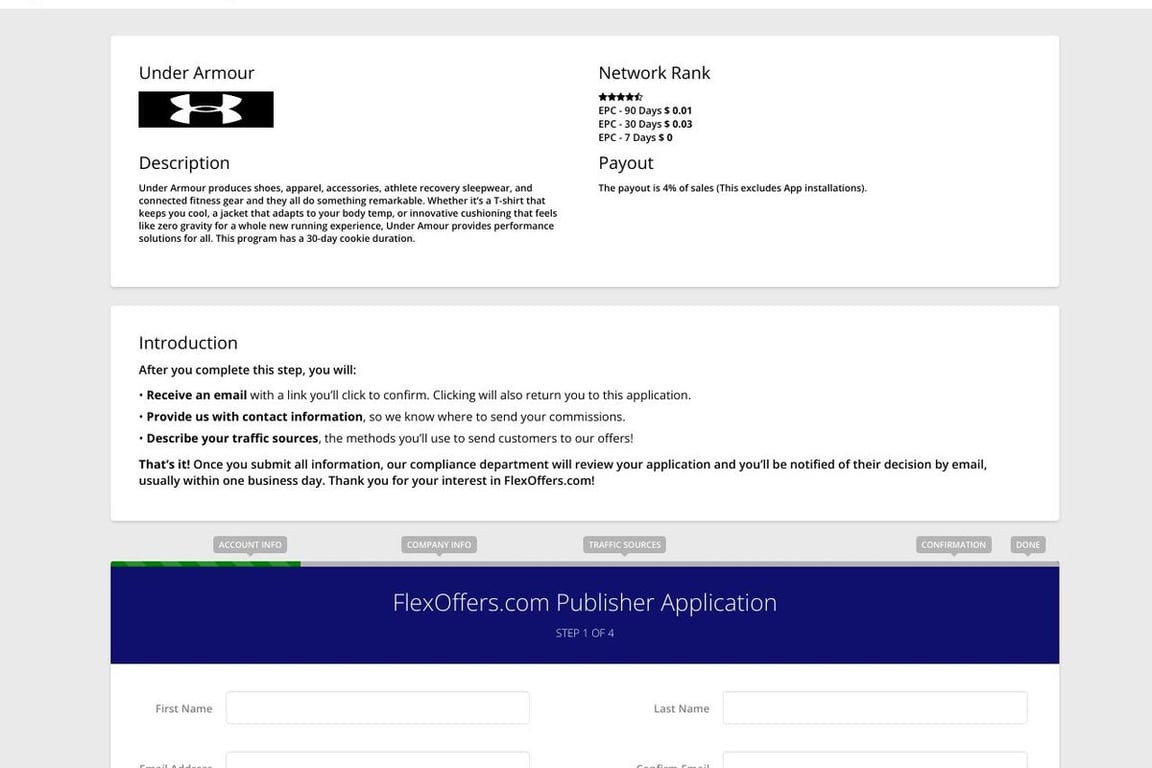Click the 'Describe your traffic sources' bullet
The height and width of the screenshot is (768, 1152).
pyautogui.click(x=232, y=438)
